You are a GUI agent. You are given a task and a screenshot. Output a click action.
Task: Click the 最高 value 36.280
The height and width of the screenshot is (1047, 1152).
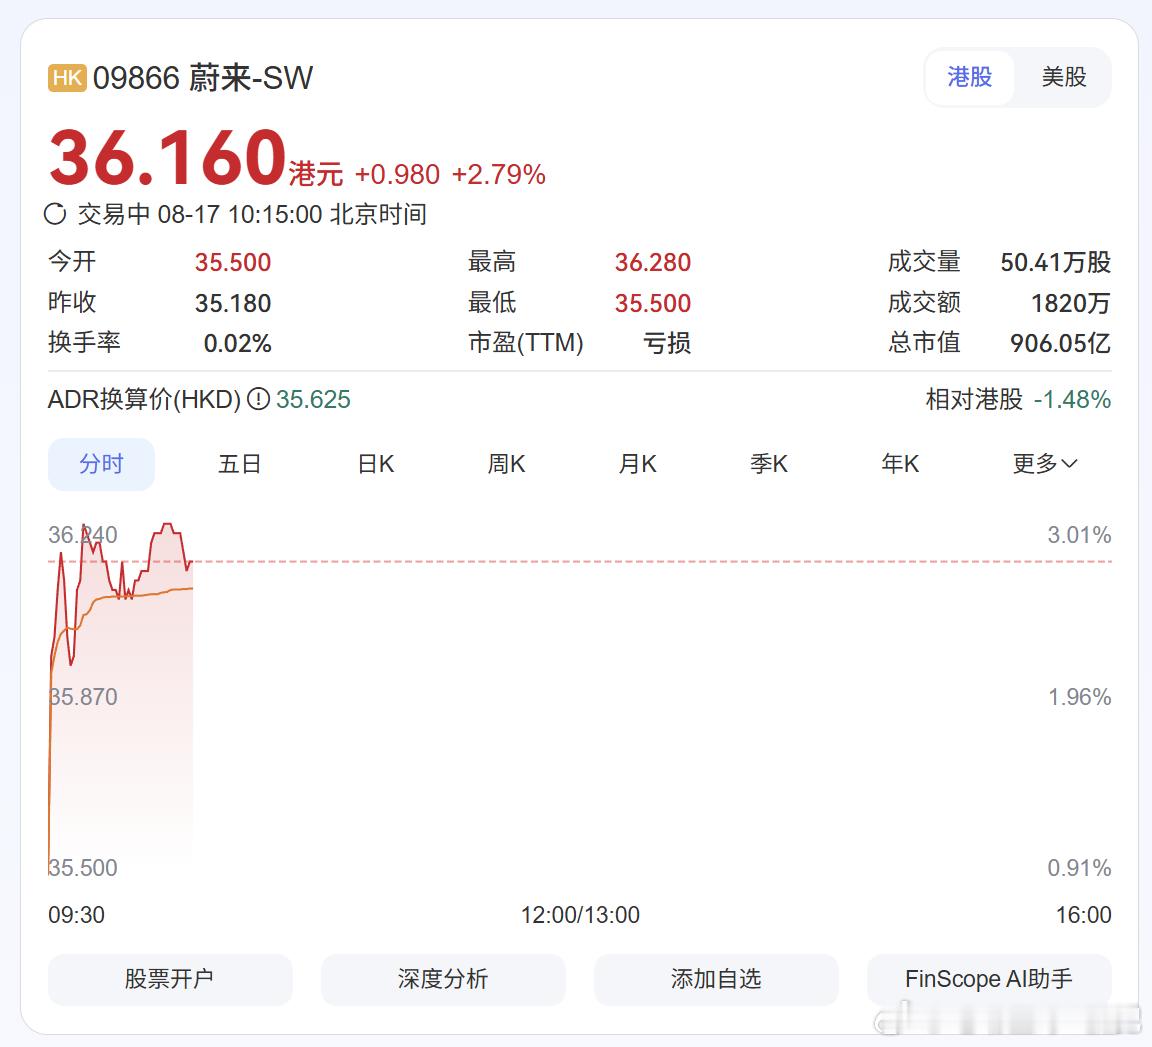pyautogui.click(x=652, y=262)
